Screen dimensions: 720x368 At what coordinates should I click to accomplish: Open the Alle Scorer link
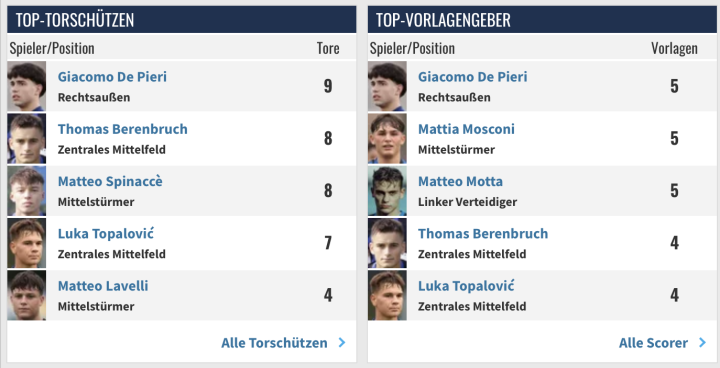point(653,343)
